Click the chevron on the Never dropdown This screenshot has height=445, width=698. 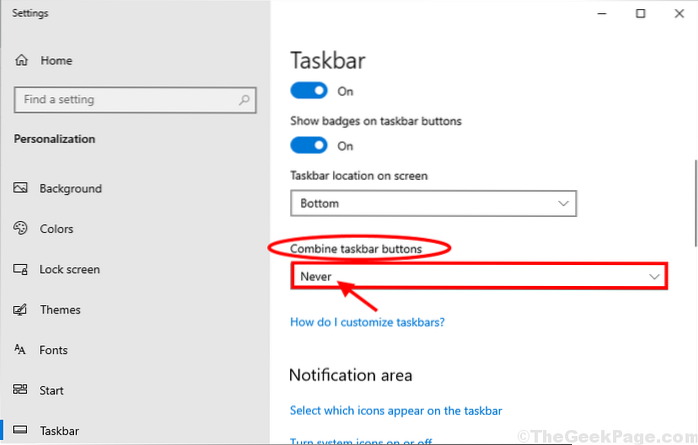(655, 275)
